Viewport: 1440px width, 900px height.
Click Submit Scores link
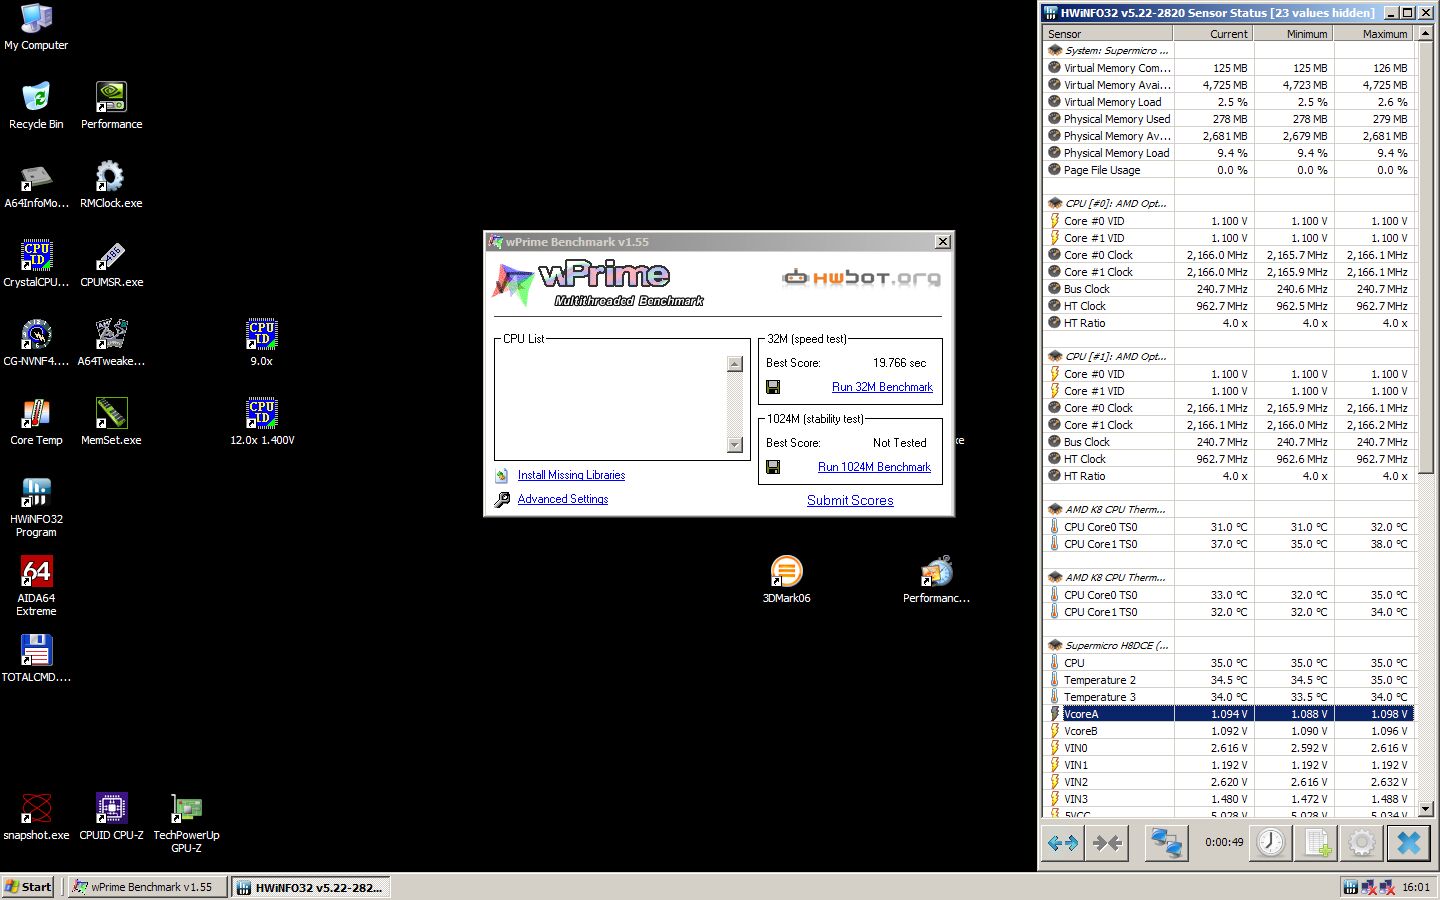coord(850,500)
